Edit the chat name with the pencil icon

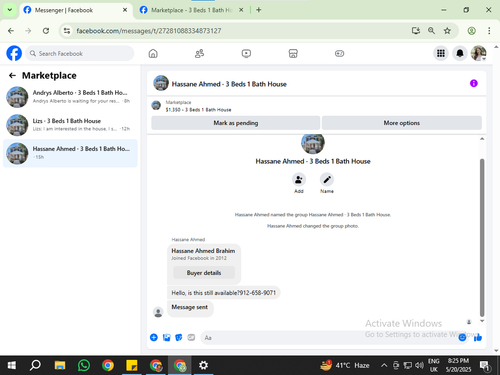(x=327, y=180)
